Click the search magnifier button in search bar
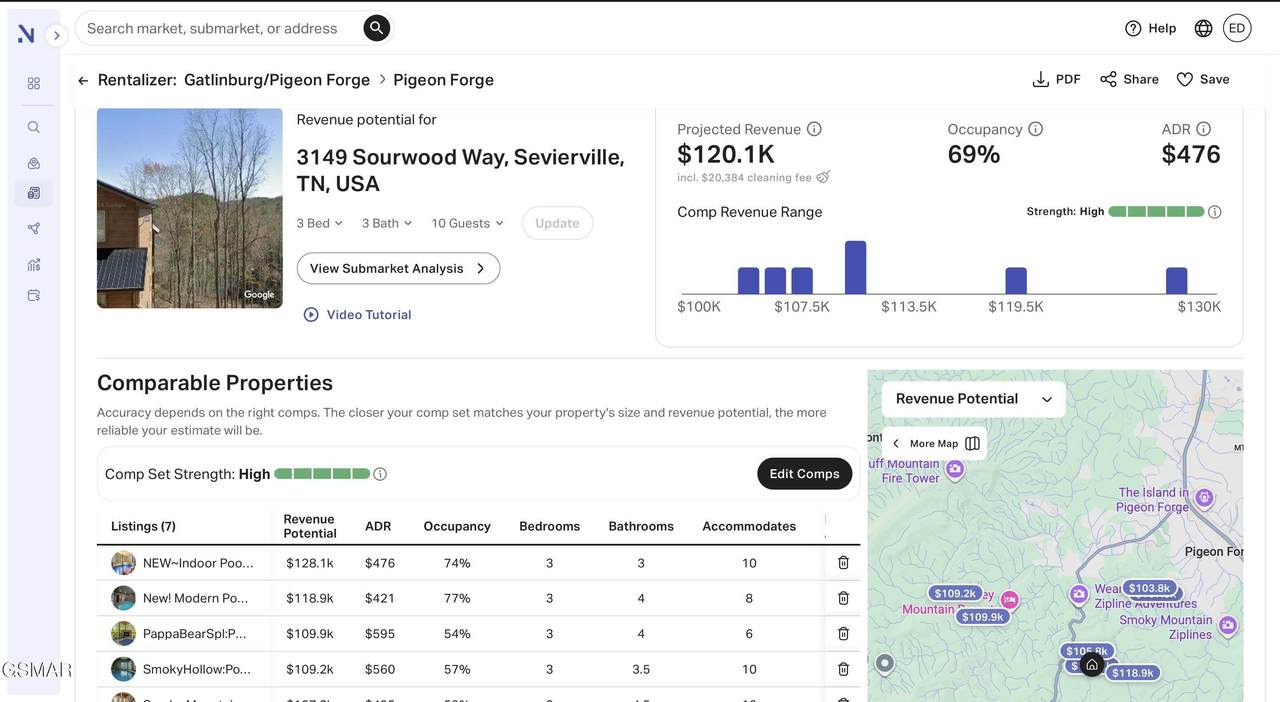This screenshot has height=702, width=1280. [376, 28]
